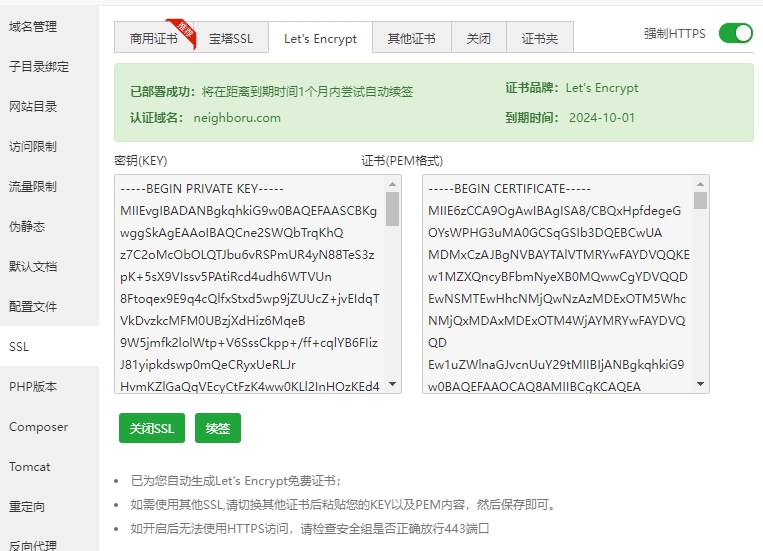Screen dimensions: 763x551
Task: Click inside the 证书(PEM格式) text area
Action: (558, 284)
